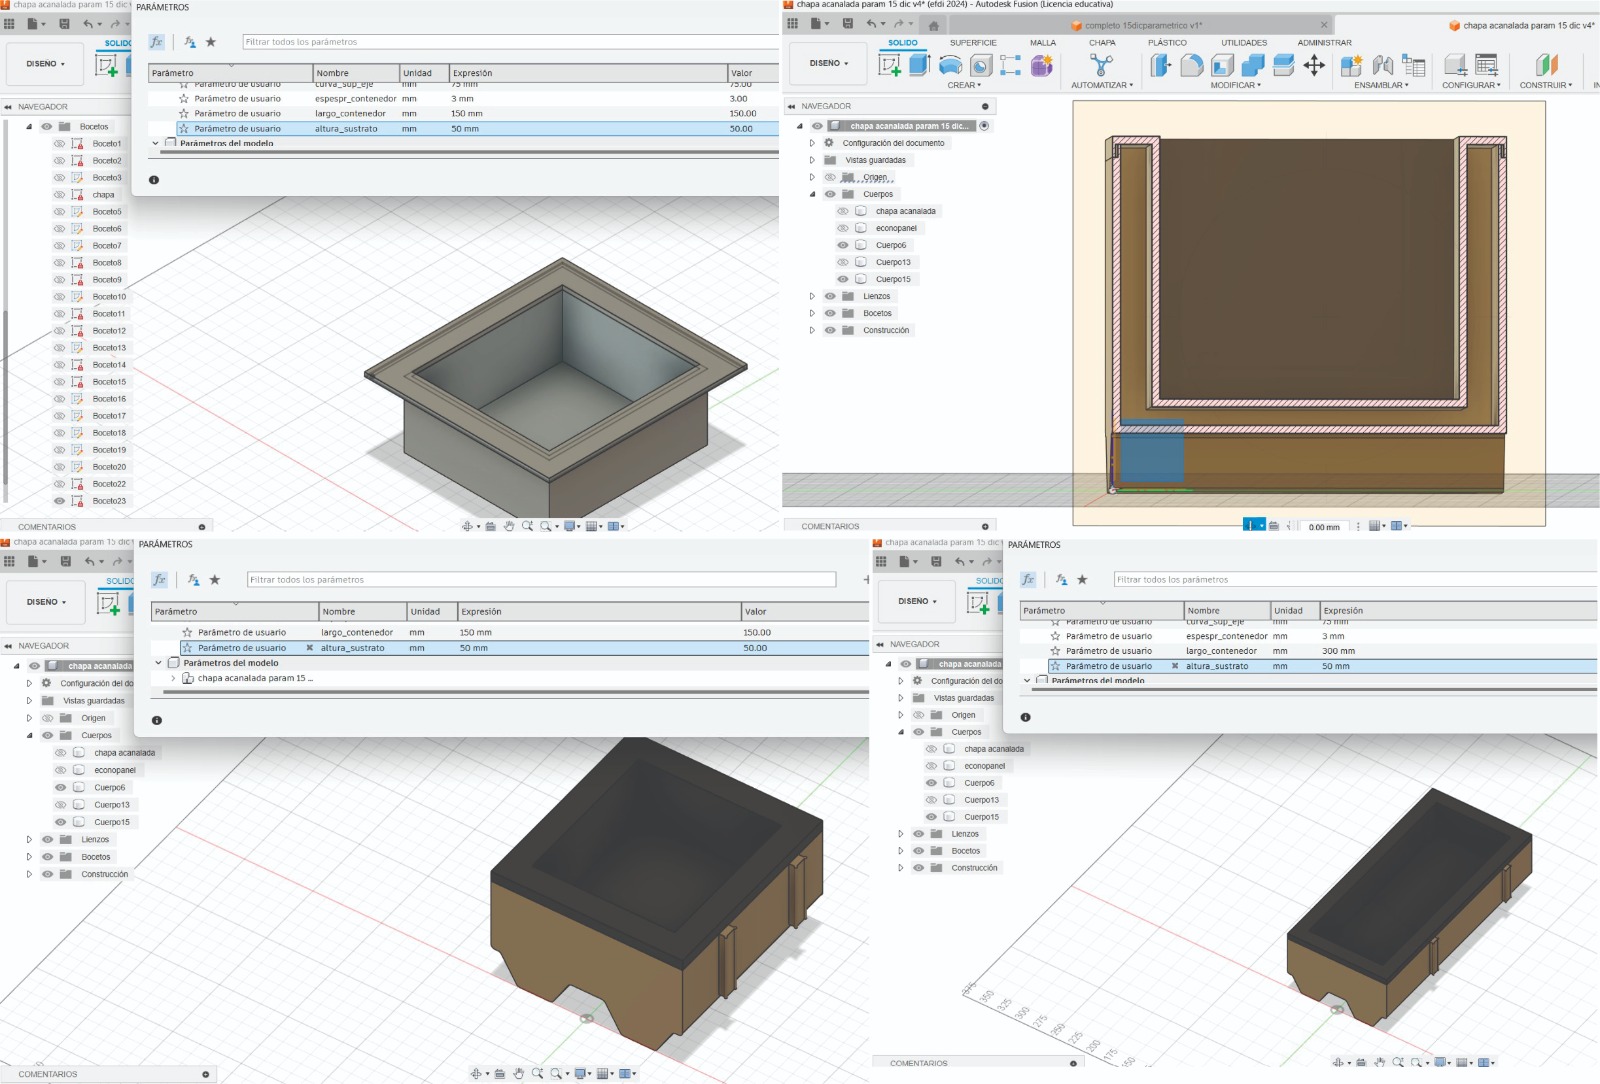Activate the radio button beside chapa acanalada param 15 dic
1600x1084 pixels.
[984, 126]
